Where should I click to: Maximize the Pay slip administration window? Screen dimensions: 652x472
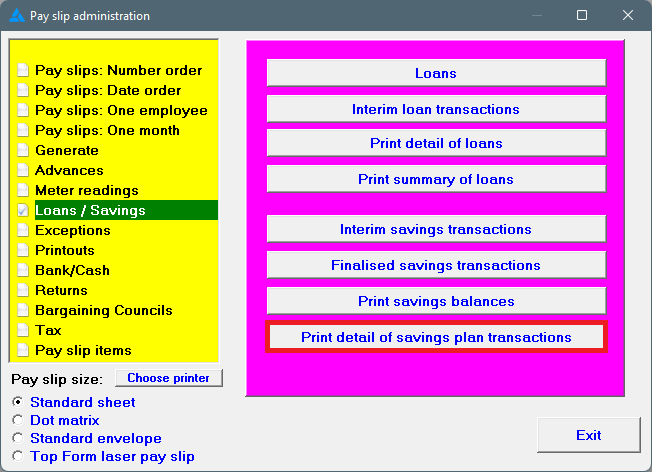(582, 15)
